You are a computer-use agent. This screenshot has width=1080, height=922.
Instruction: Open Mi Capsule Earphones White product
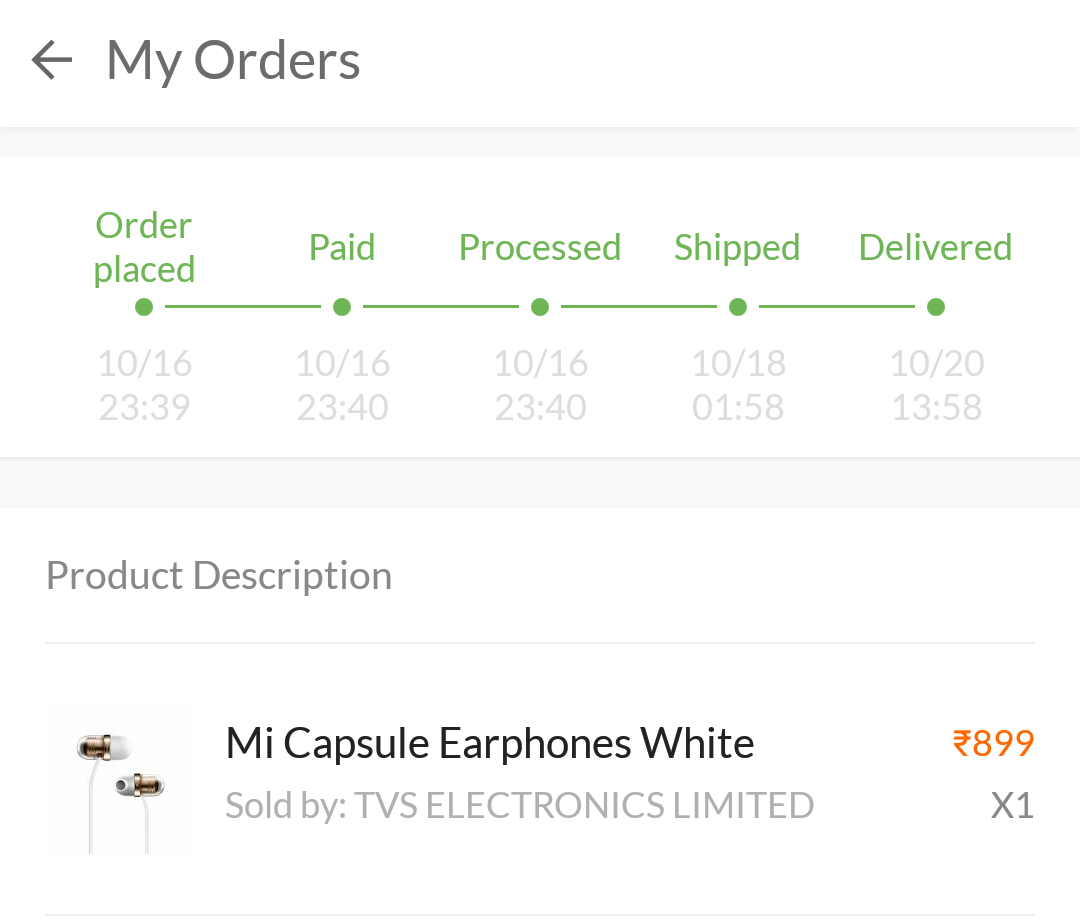tap(490, 744)
